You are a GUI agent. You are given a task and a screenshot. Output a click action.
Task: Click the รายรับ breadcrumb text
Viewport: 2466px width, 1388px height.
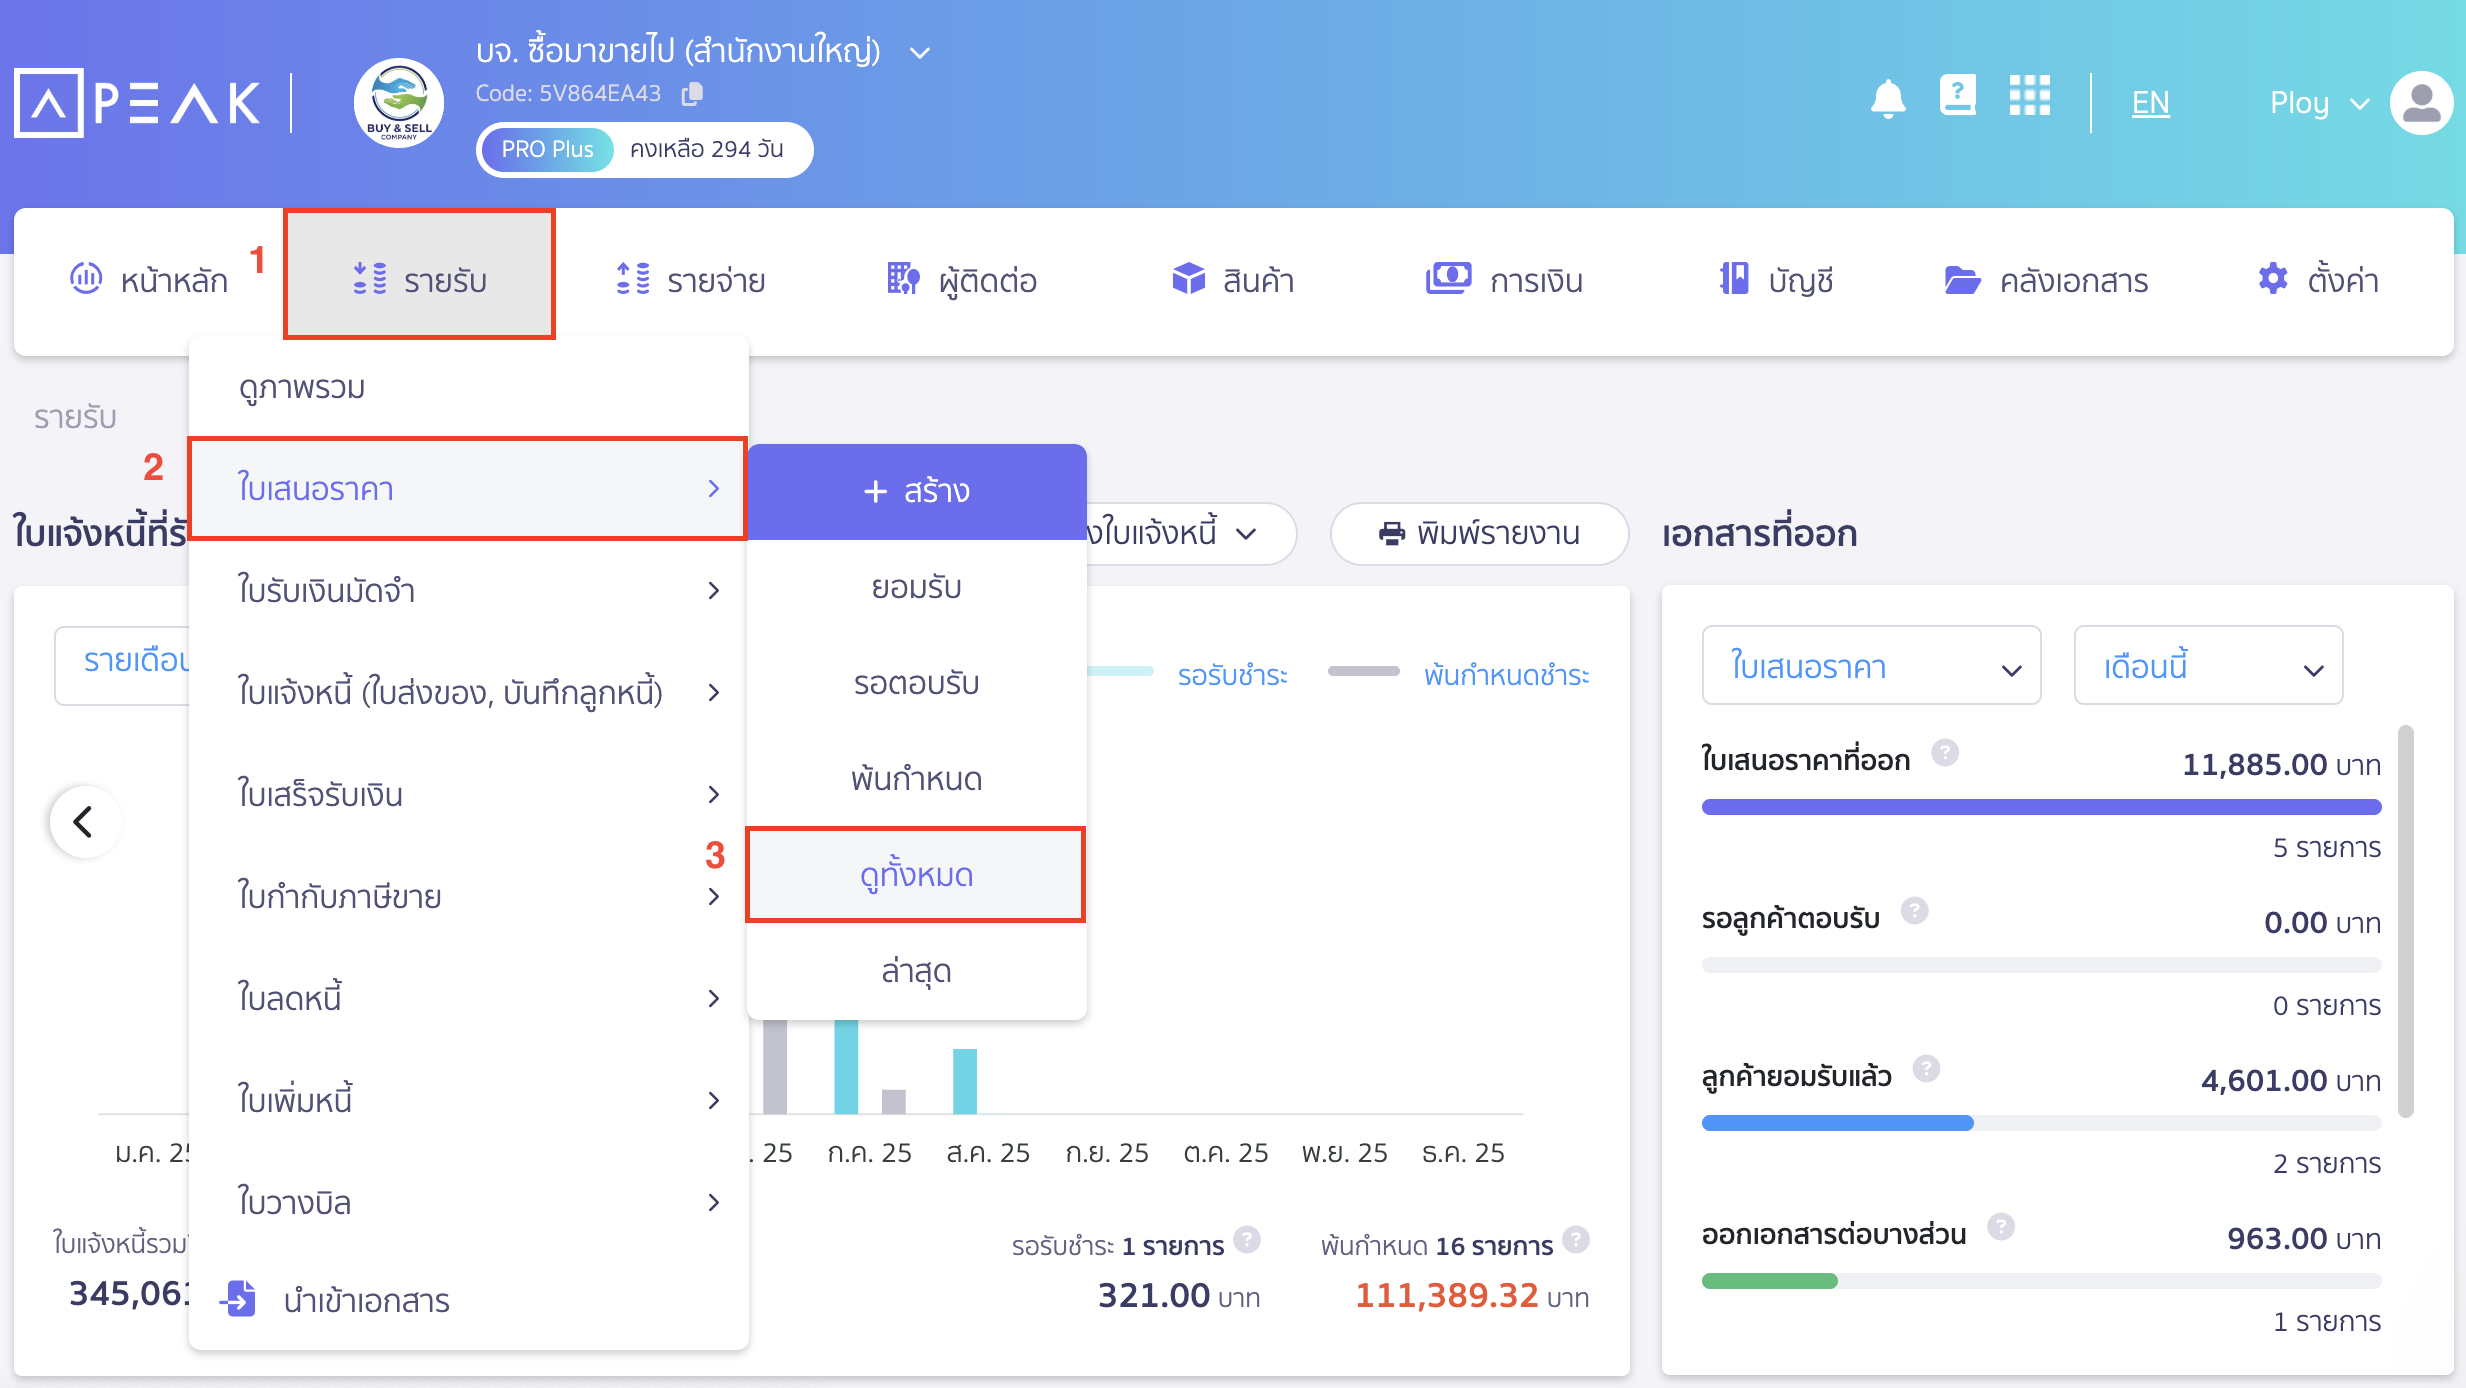(x=75, y=417)
